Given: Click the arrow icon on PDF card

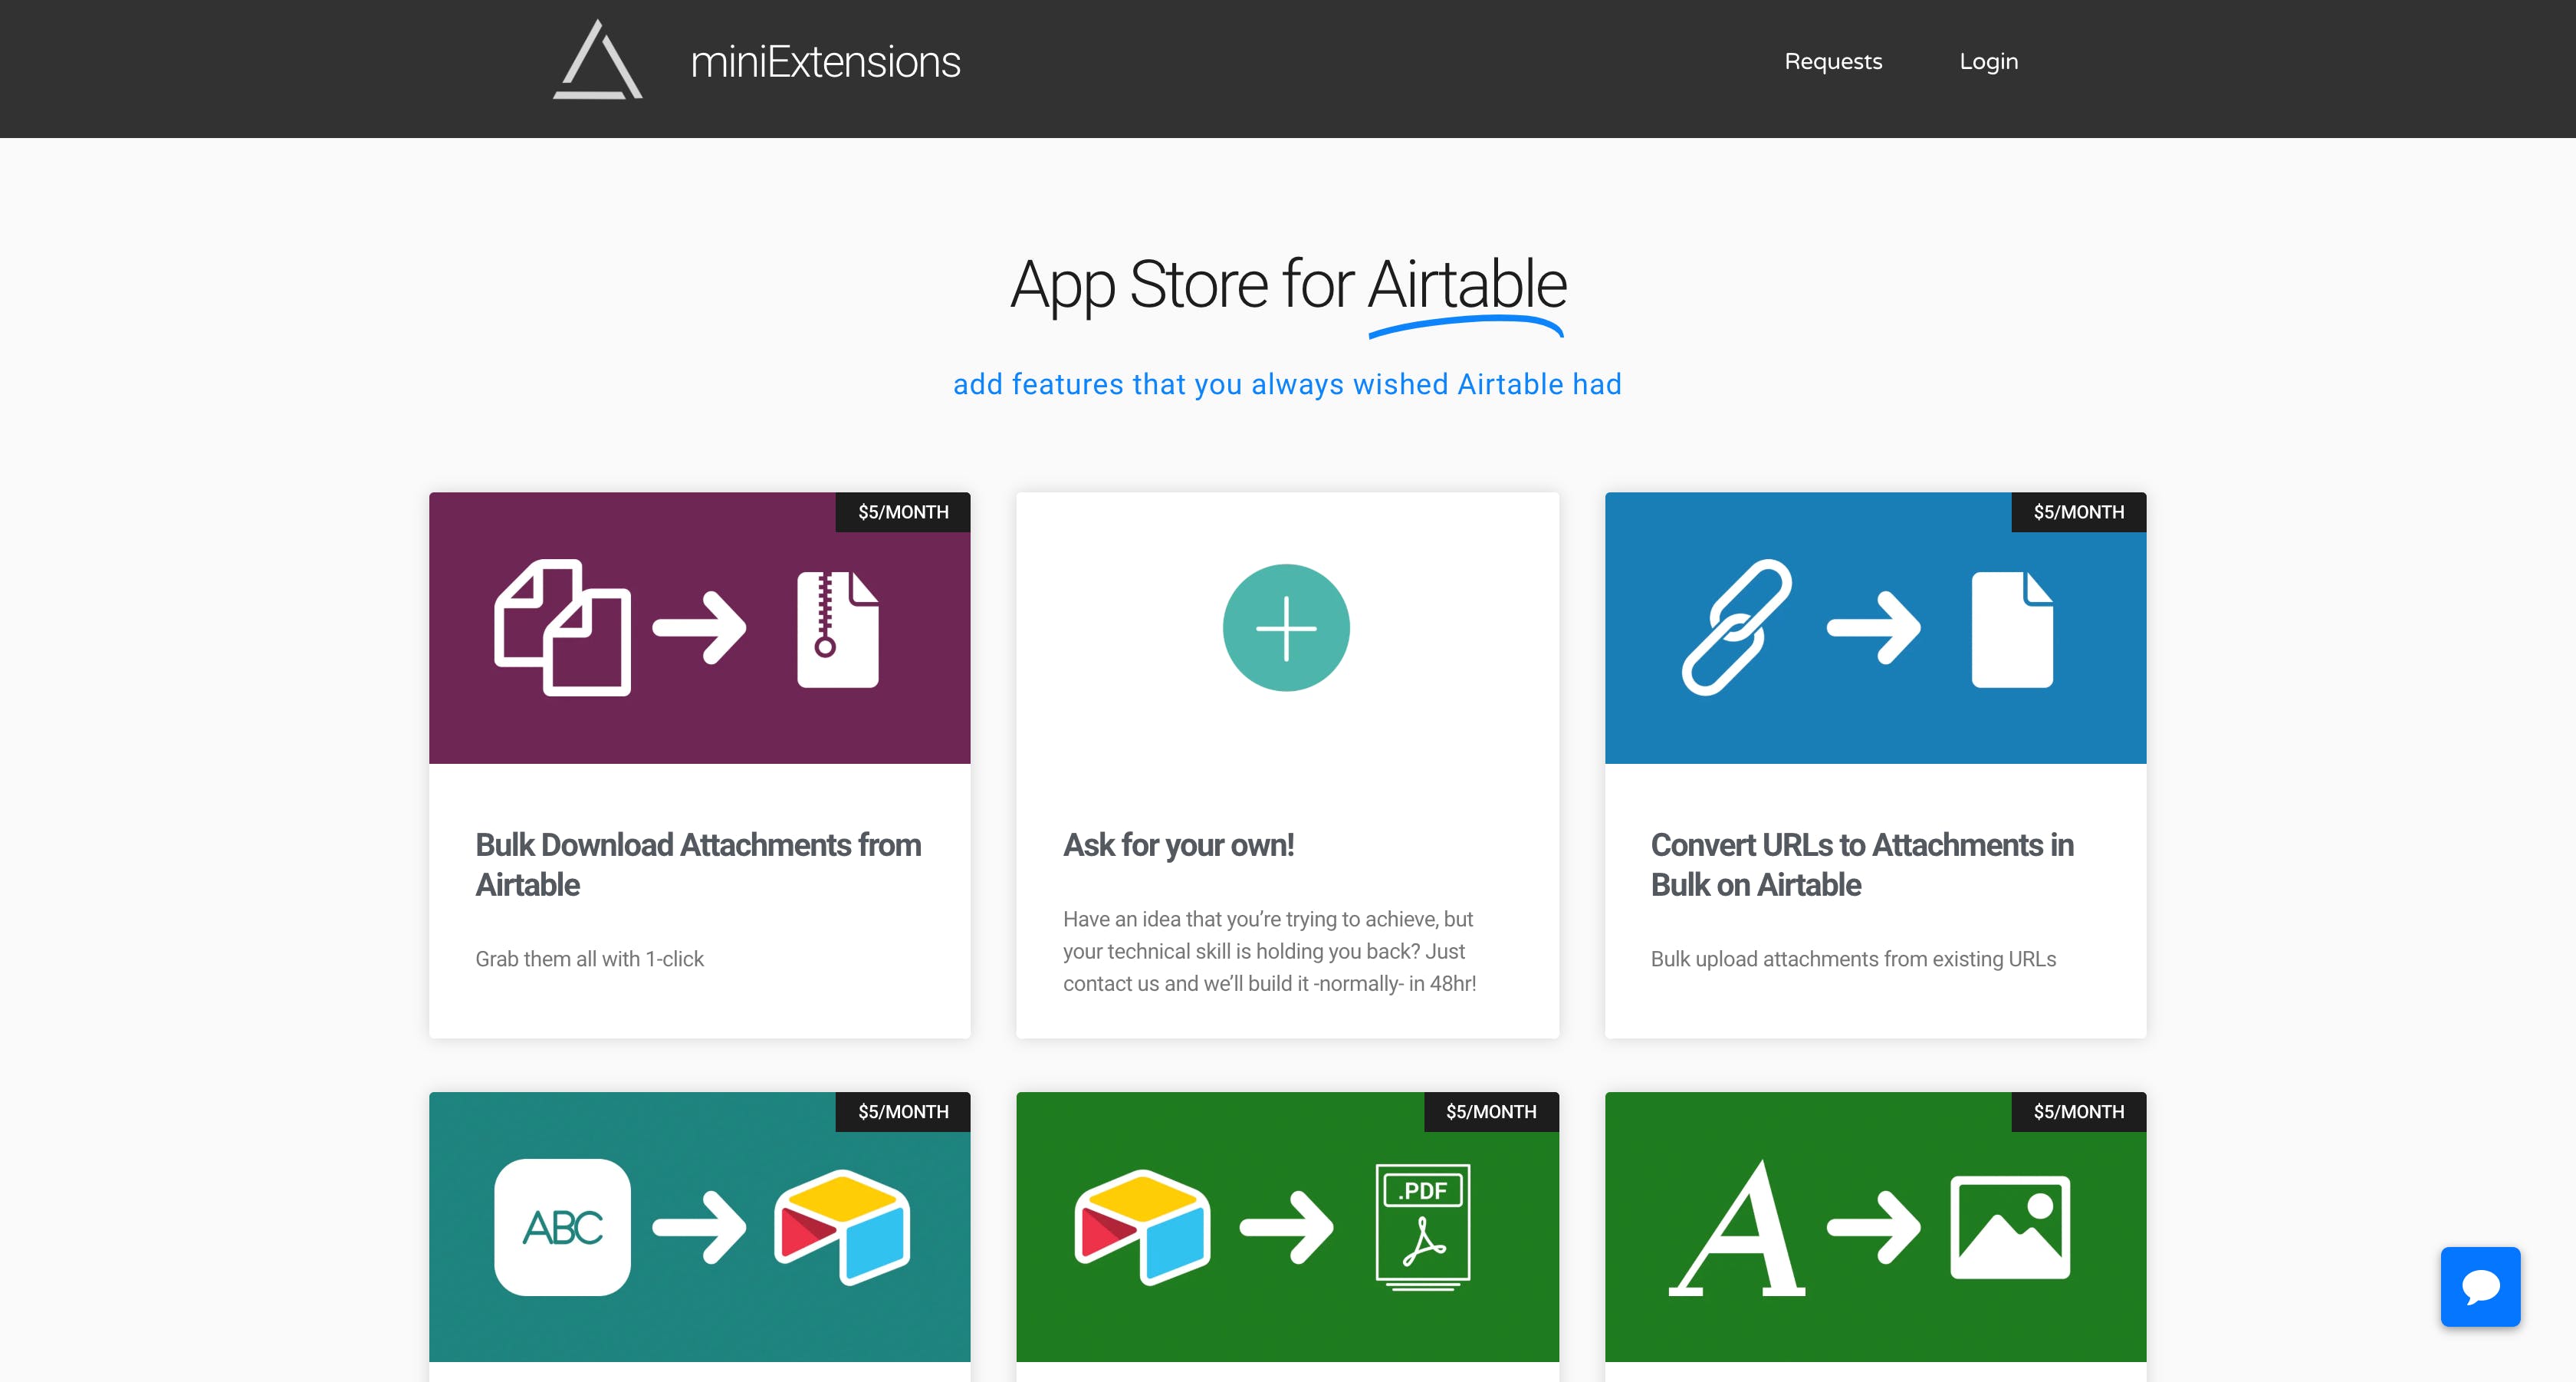Looking at the screenshot, I should click(1286, 1227).
